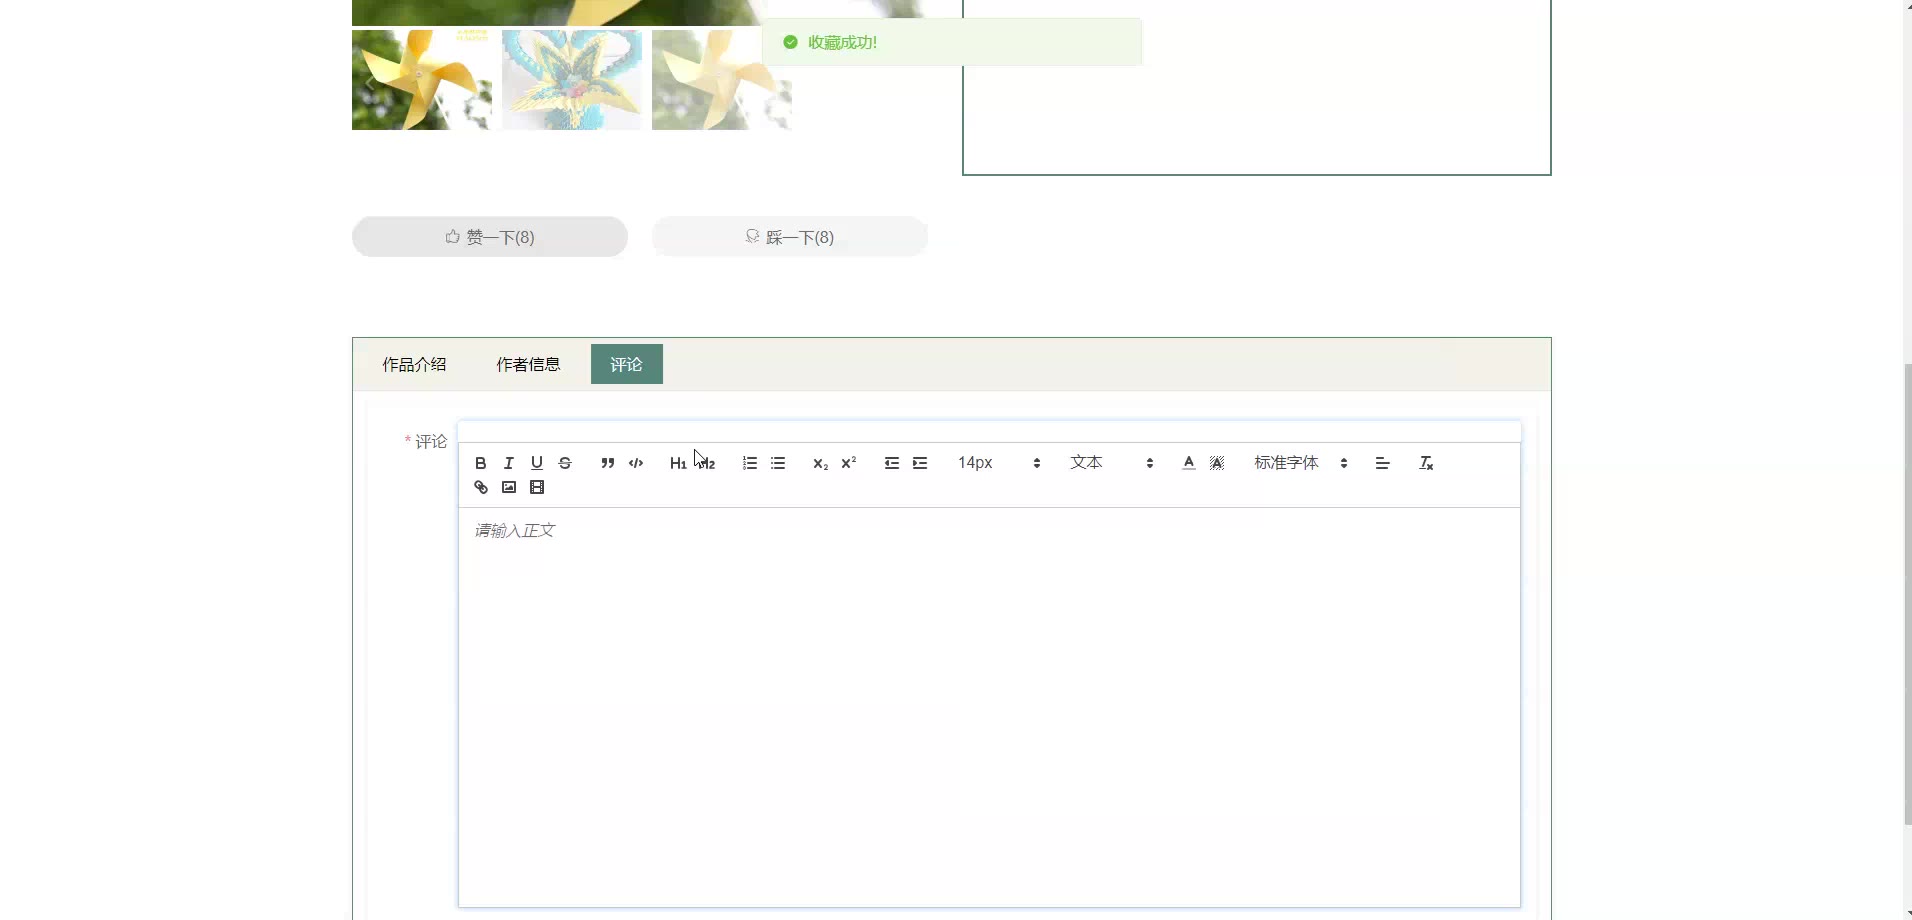Create an ordered numbered list
Image resolution: width=1912 pixels, height=920 pixels.
750,463
